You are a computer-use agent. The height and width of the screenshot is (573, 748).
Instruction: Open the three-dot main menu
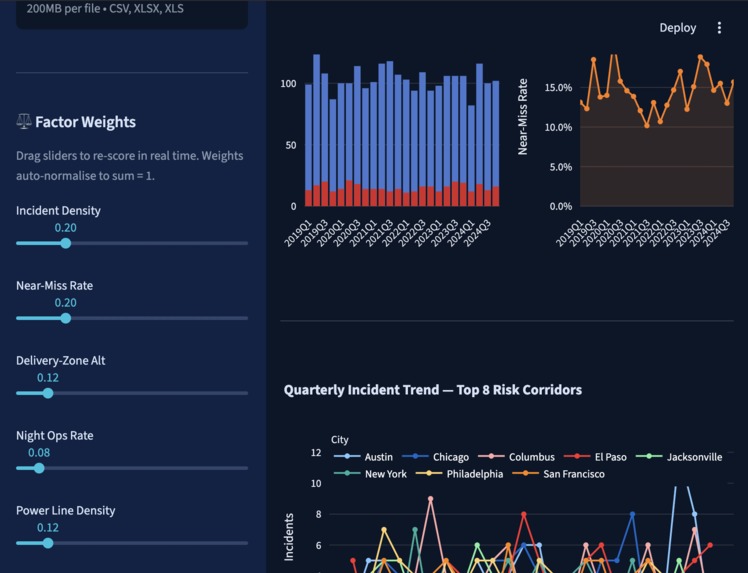click(719, 28)
